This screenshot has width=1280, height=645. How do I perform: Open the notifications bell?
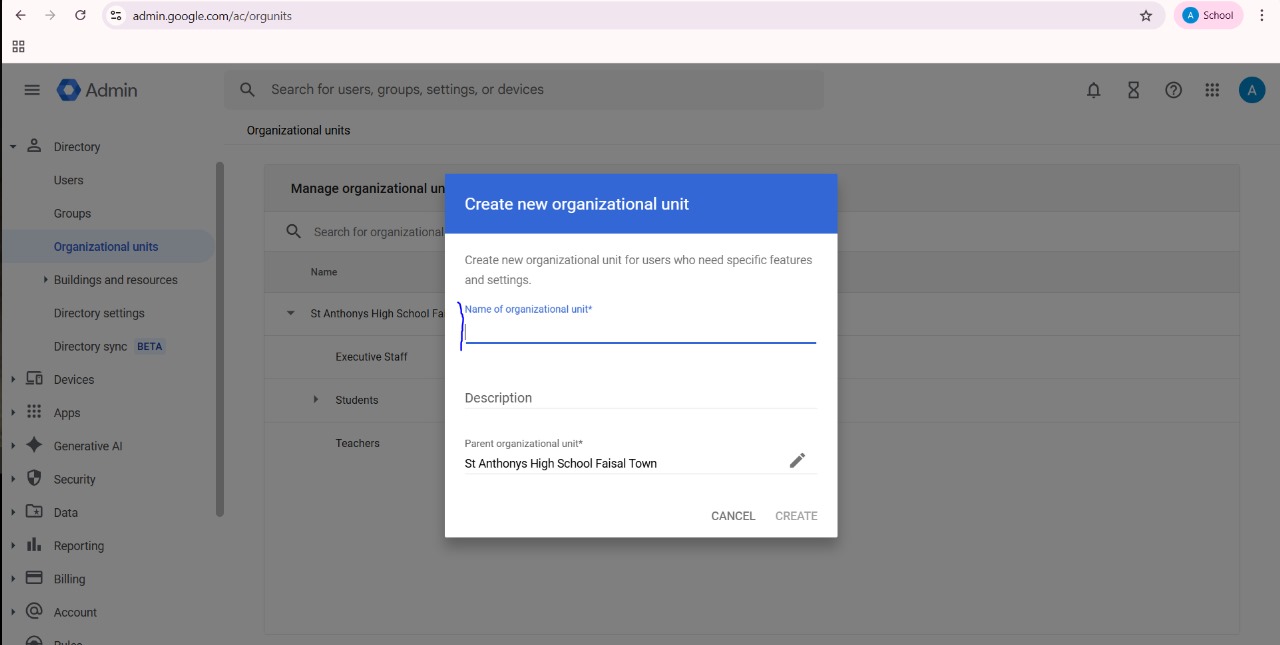1093,90
